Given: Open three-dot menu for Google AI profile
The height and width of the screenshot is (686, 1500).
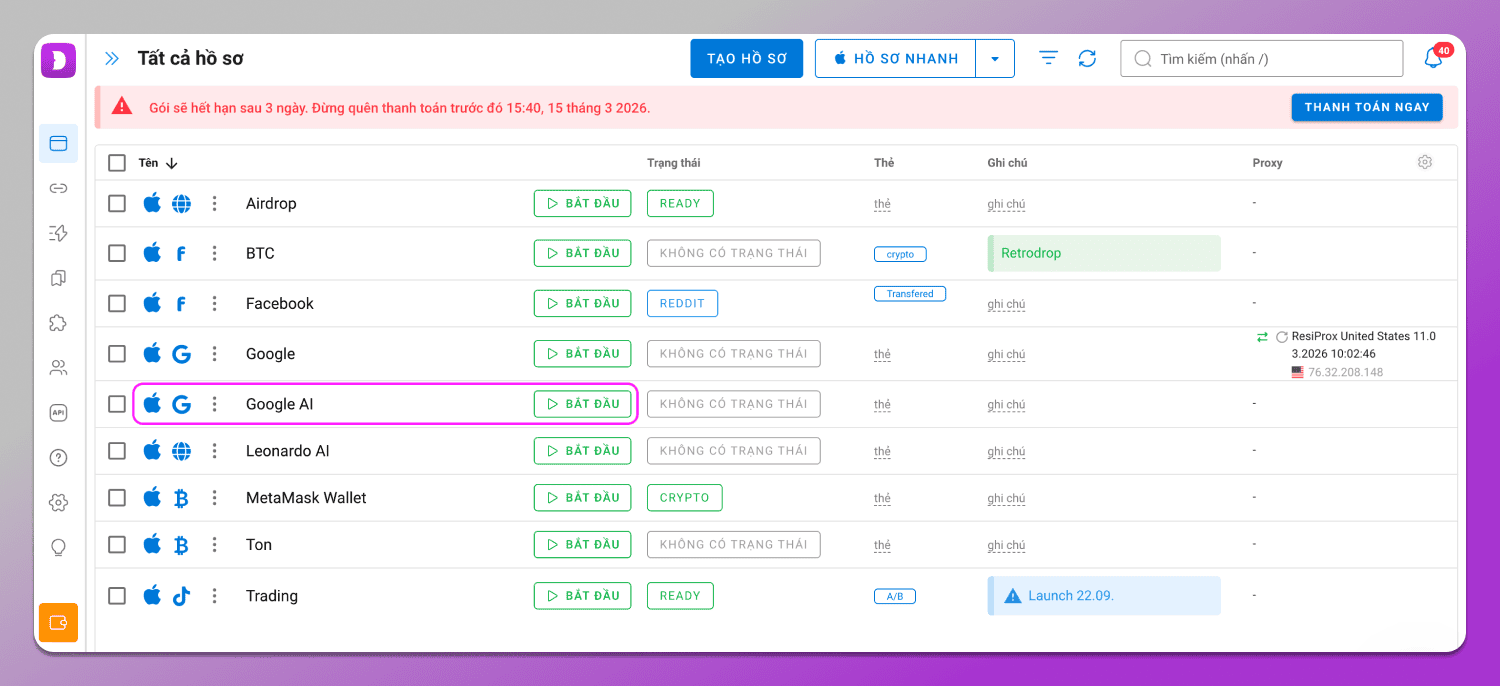Looking at the screenshot, I should [x=214, y=405].
